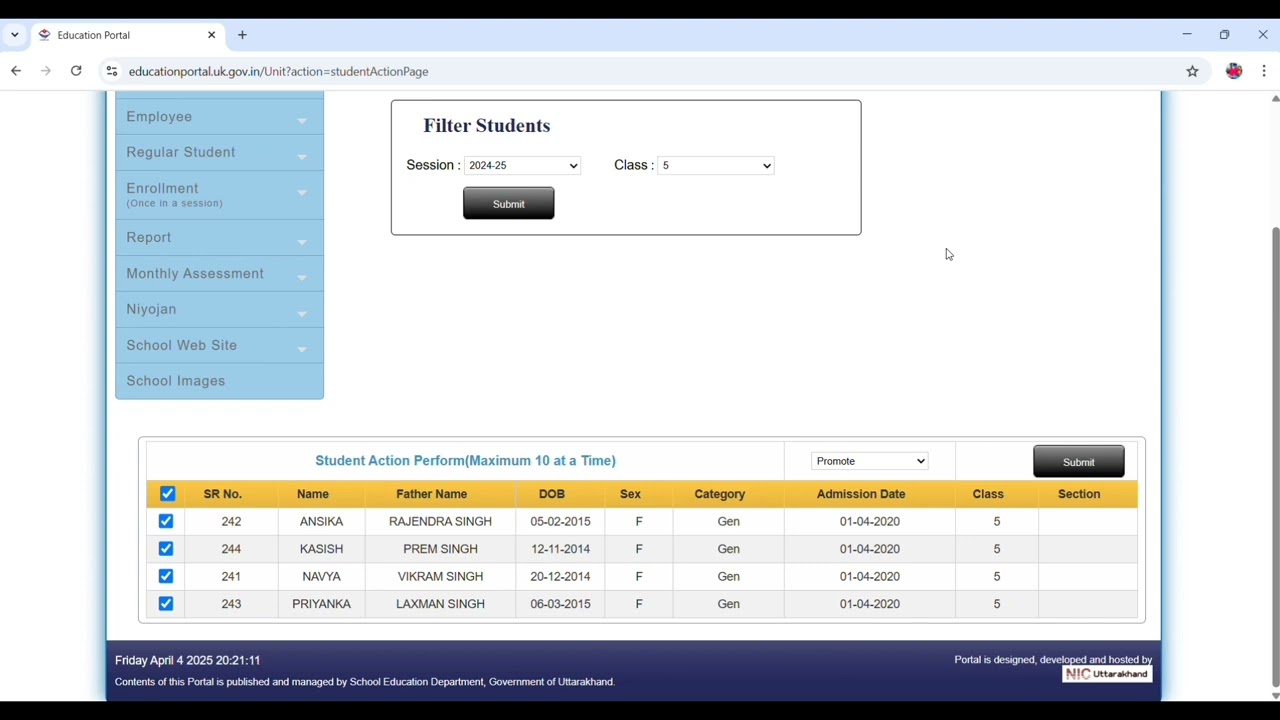This screenshot has width=1280, height=720.
Task: Click student name NAVYA
Action: (x=321, y=577)
